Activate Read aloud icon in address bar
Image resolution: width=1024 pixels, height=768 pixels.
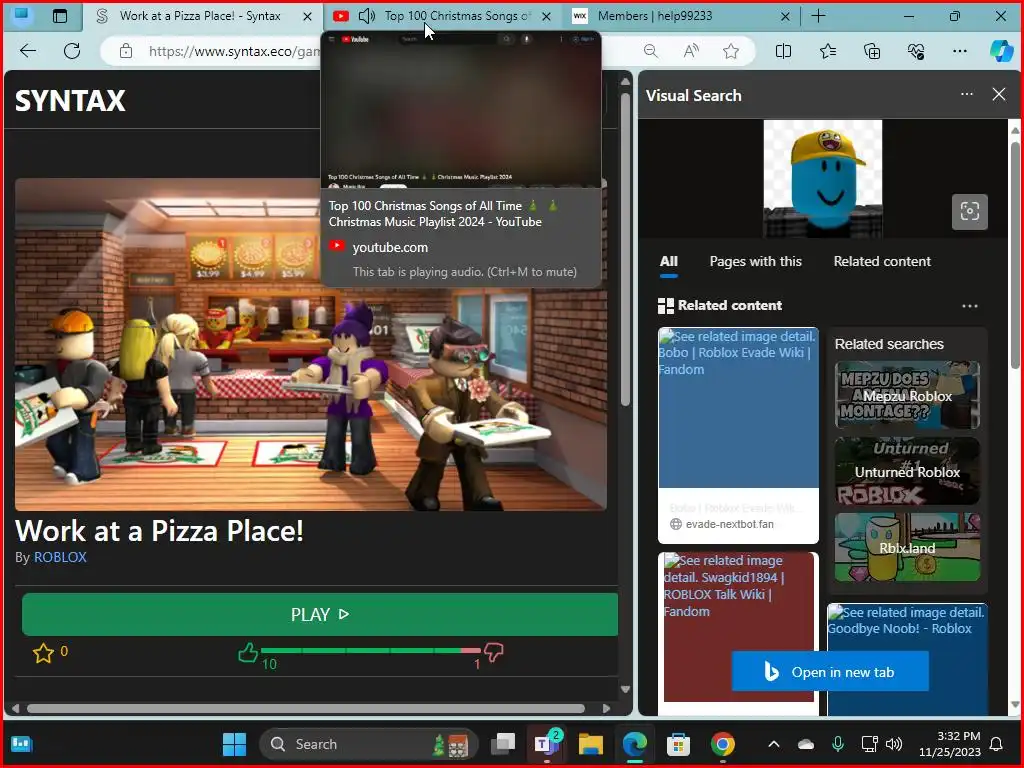pyautogui.click(x=691, y=51)
